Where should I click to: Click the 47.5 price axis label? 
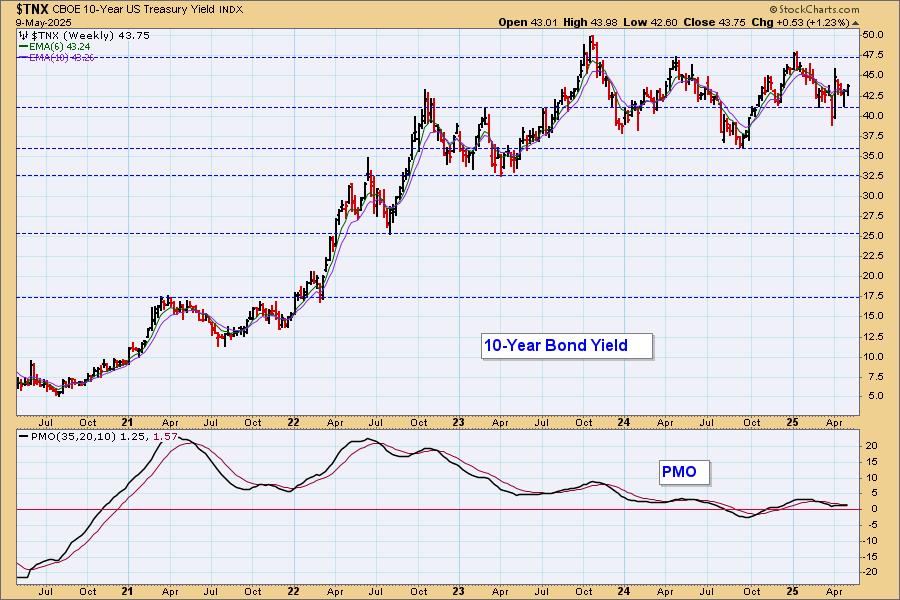click(x=872, y=55)
